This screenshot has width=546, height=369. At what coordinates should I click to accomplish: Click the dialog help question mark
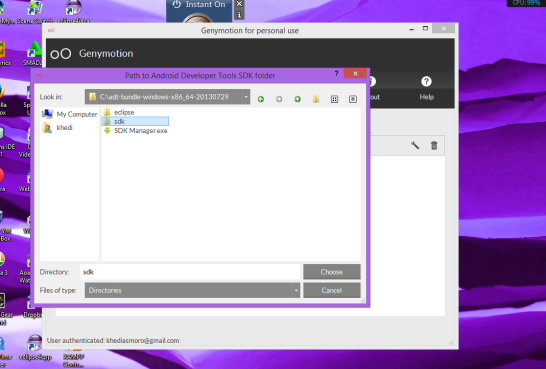(336, 73)
